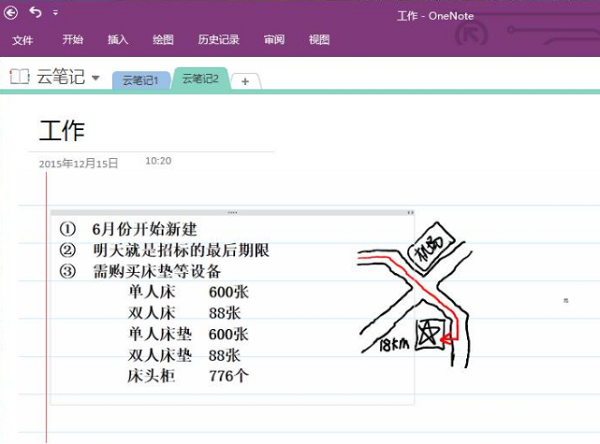Viewport: 600px width, 444px height.
Task: Open the 插入 ribbon tab
Action: pyautogui.click(x=118, y=40)
